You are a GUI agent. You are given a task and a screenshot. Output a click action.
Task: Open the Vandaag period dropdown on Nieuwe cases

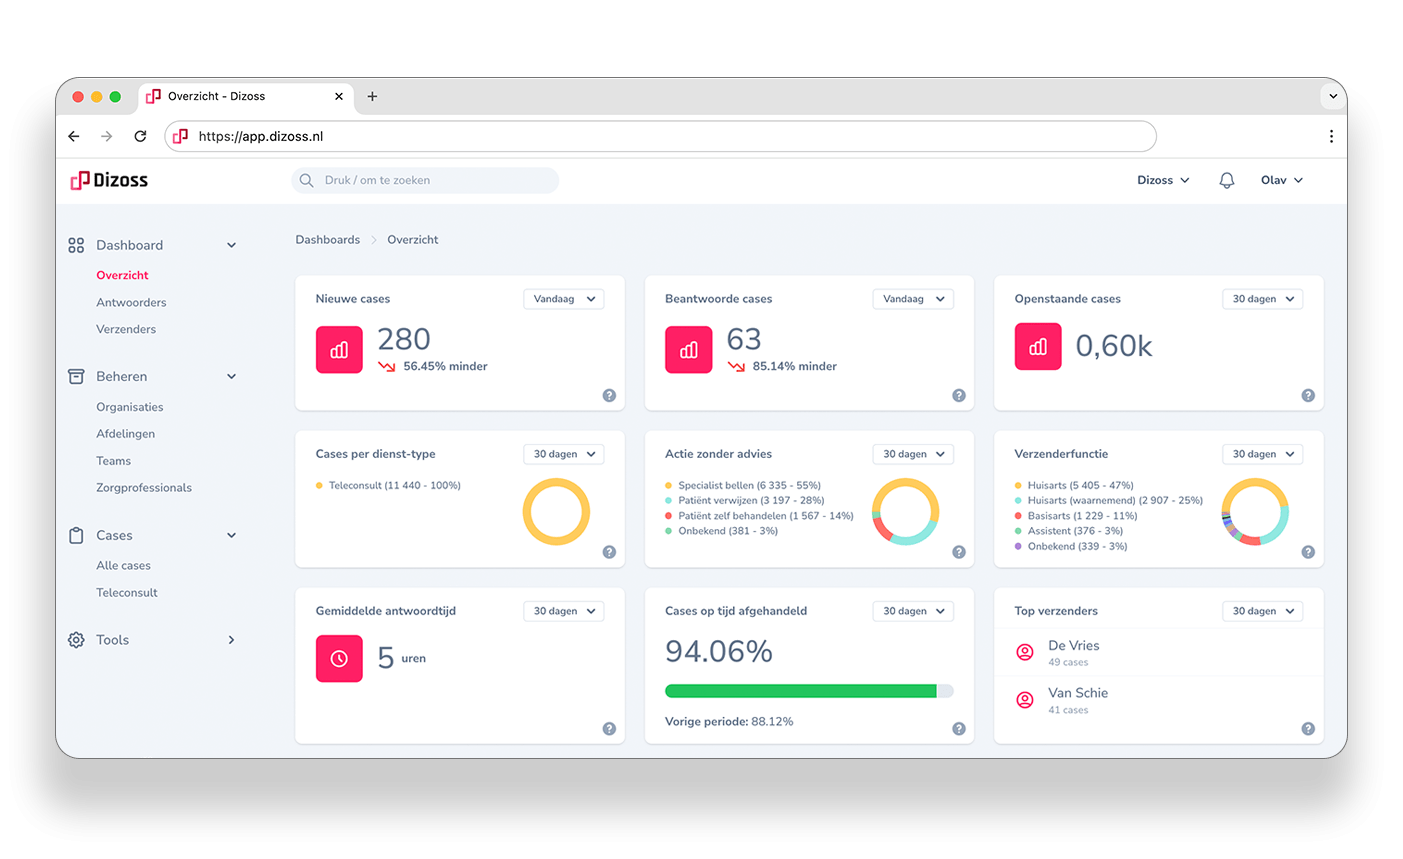(563, 298)
